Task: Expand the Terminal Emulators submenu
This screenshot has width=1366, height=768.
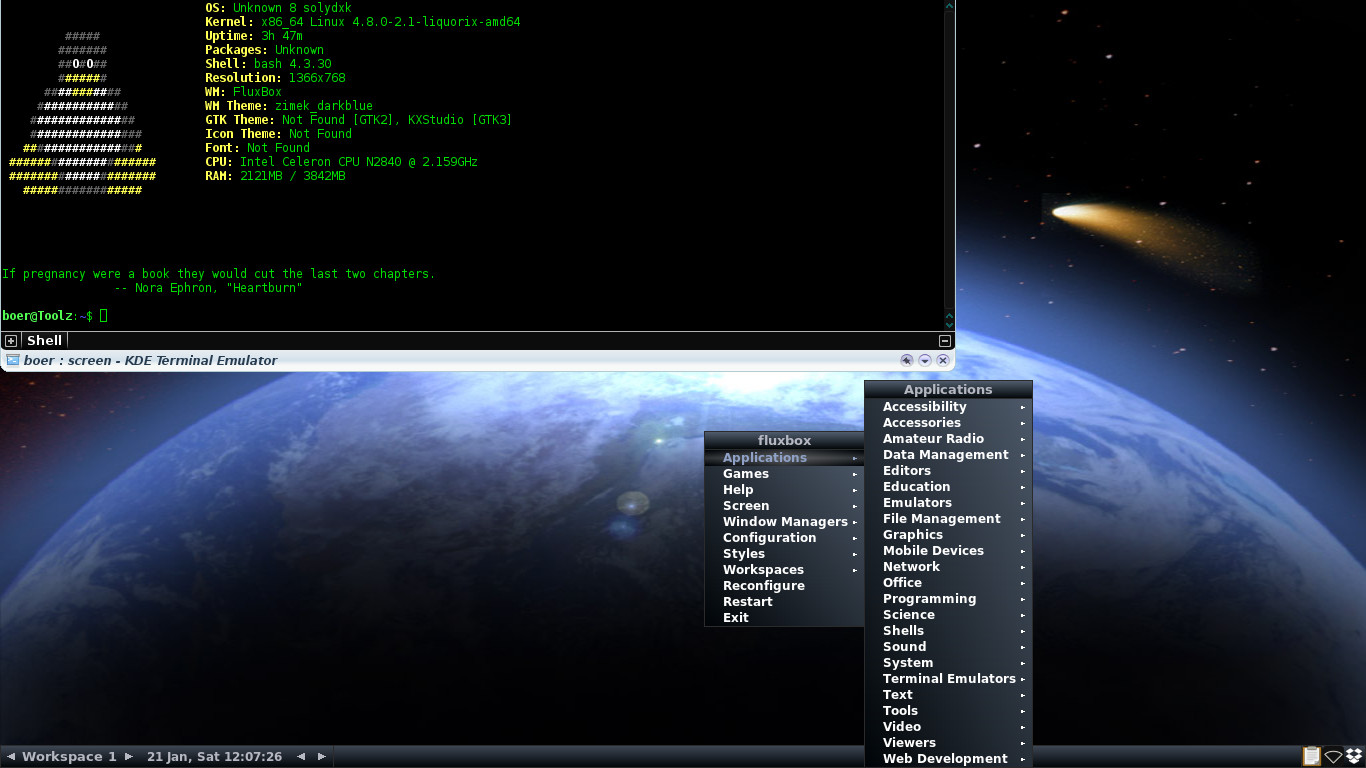Action: [948, 679]
